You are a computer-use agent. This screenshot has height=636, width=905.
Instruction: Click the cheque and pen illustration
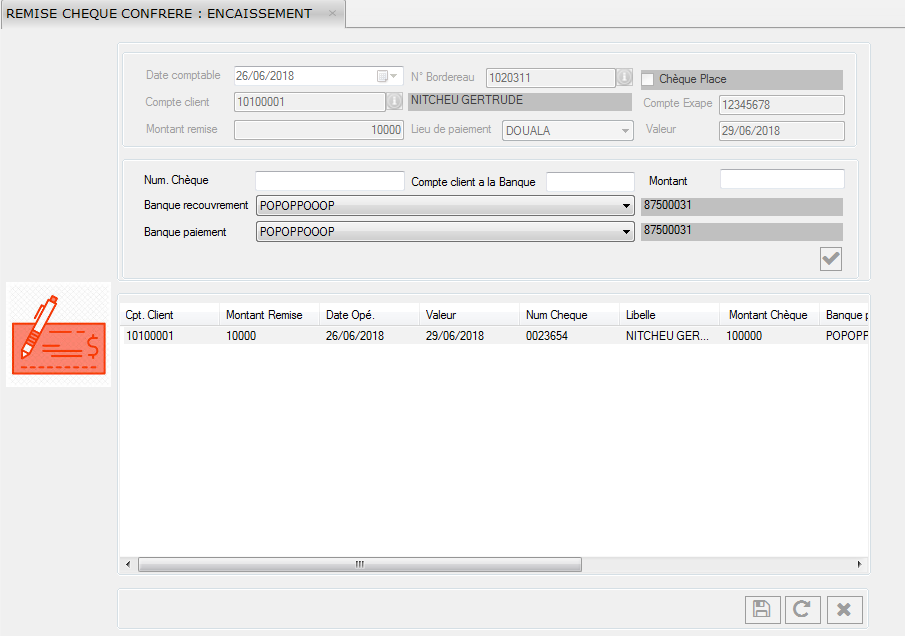pyautogui.click(x=58, y=335)
